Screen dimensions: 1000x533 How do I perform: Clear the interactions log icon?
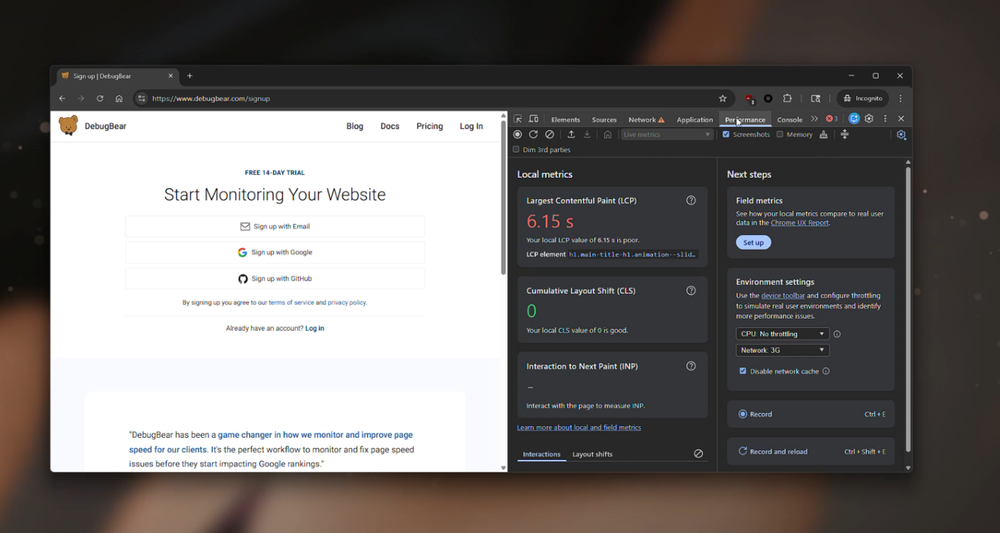point(698,453)
